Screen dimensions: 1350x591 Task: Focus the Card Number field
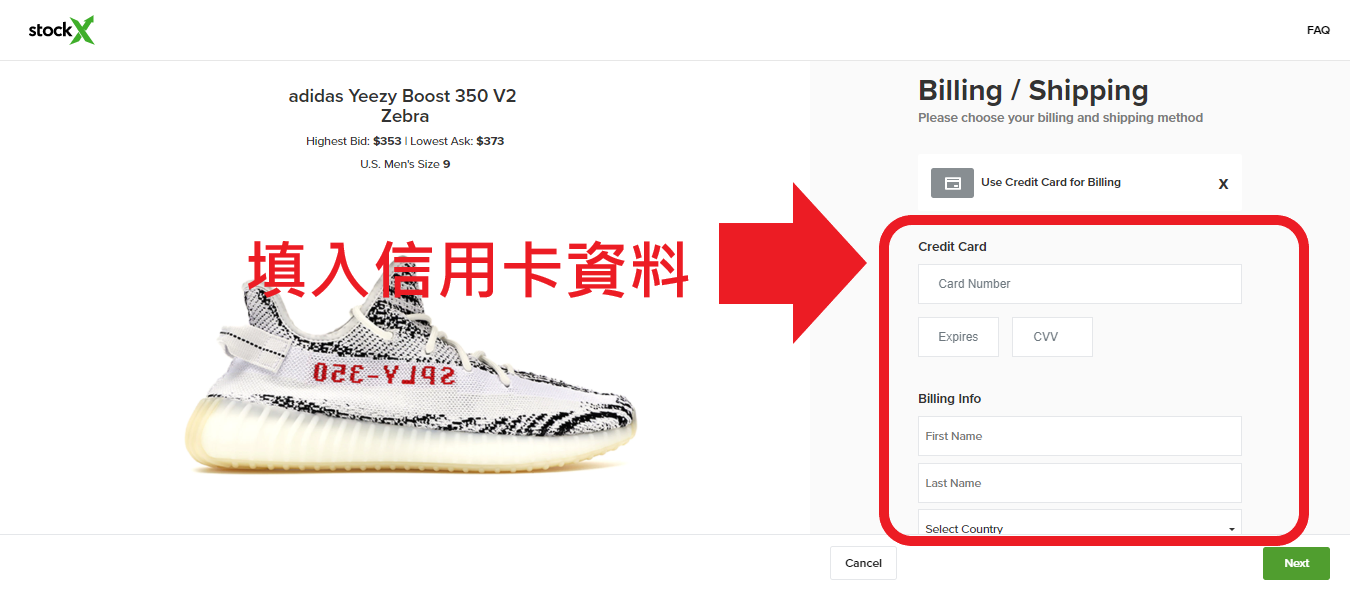(1080, 284)
